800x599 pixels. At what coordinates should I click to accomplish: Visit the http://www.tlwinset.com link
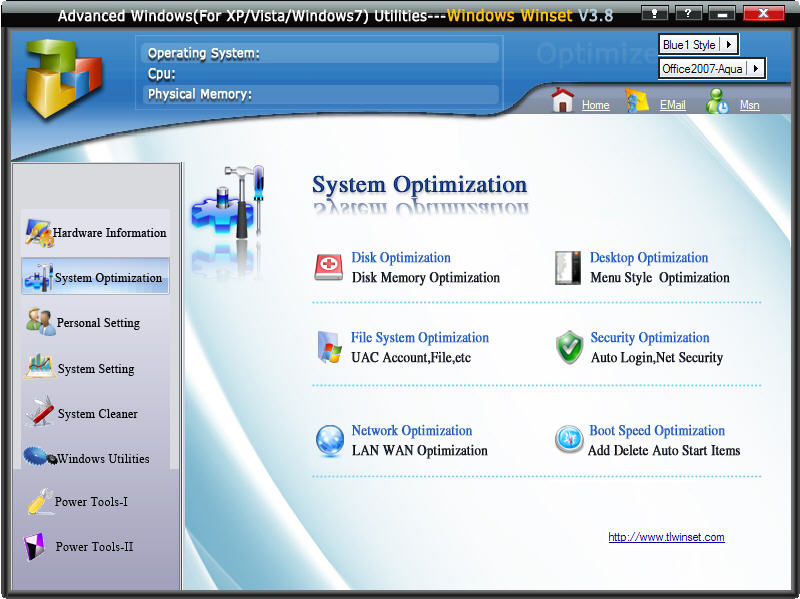pyautogui.click(x=666, y=537)
